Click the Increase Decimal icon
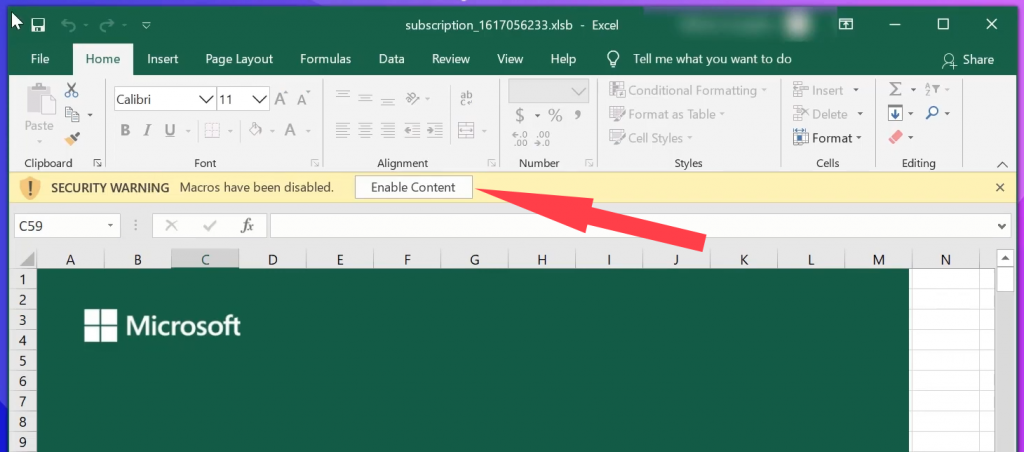Viewport: 1024px width, 452px height. pos(520,138)
